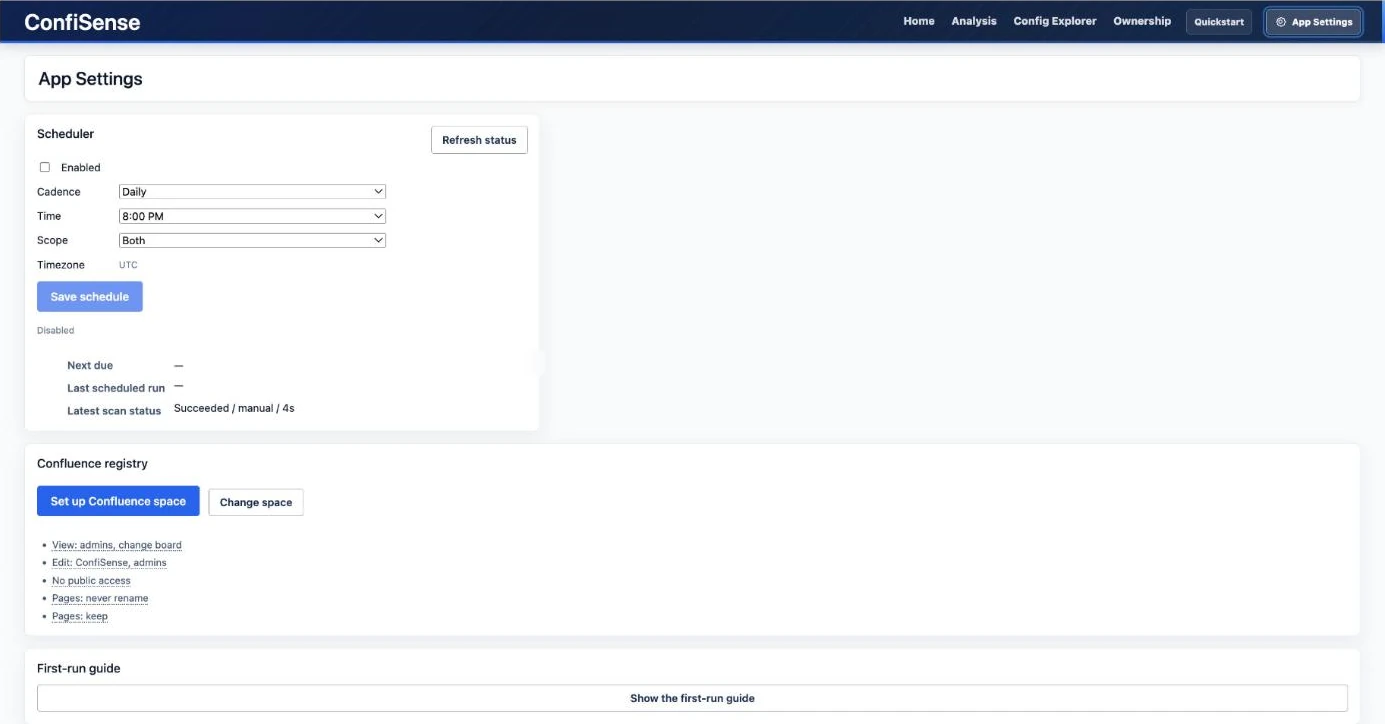Click the gear icon in App Settings button
This screenshot has width=1385, height=724.
click(x=1281, y=22)
